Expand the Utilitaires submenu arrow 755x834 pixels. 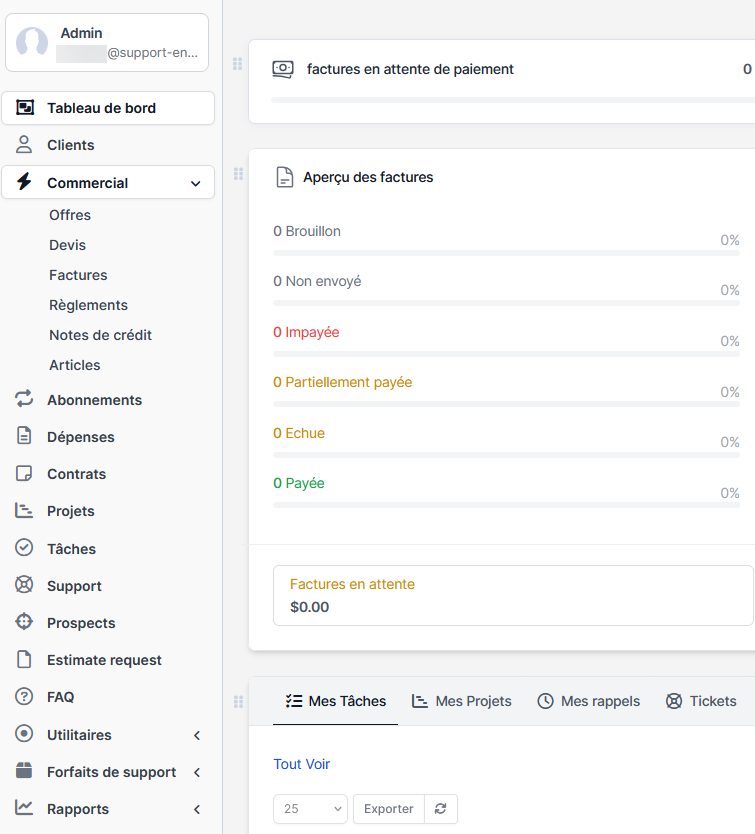pos(197,735)
